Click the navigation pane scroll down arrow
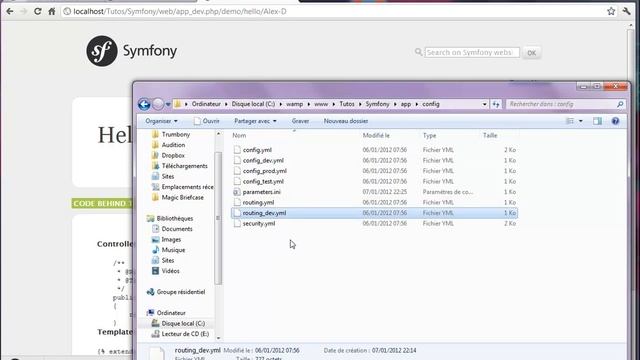Viewport: 640px width, 360px height. 218,338
